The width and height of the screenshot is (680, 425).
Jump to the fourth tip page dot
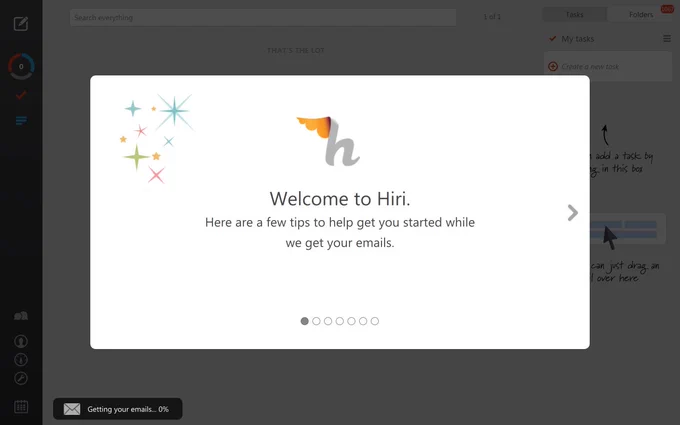[340, 321]
